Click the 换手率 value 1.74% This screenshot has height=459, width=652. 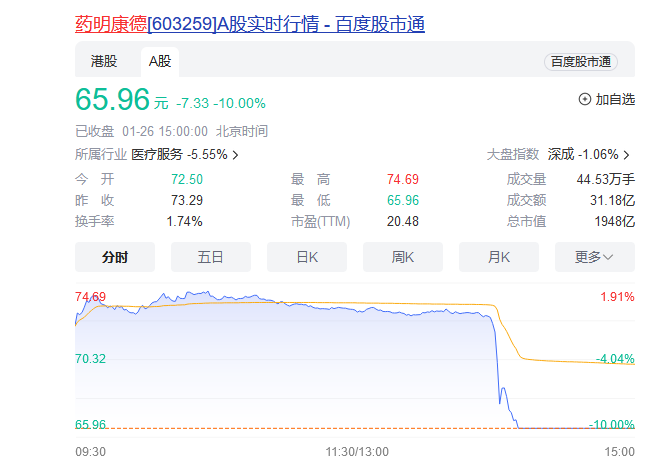(184, 221)
